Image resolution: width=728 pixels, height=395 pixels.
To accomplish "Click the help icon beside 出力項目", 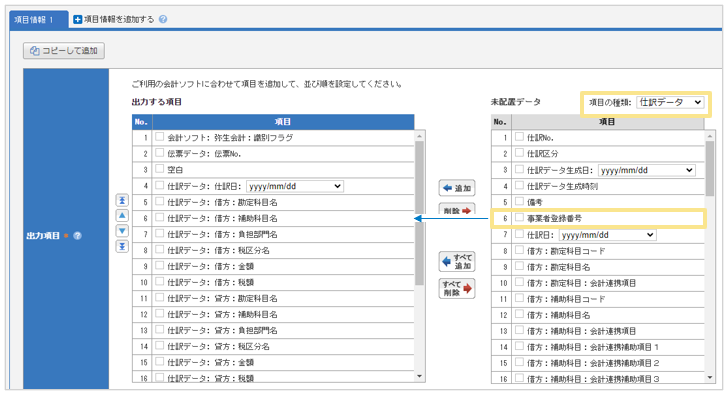I will tap(78, 236).
